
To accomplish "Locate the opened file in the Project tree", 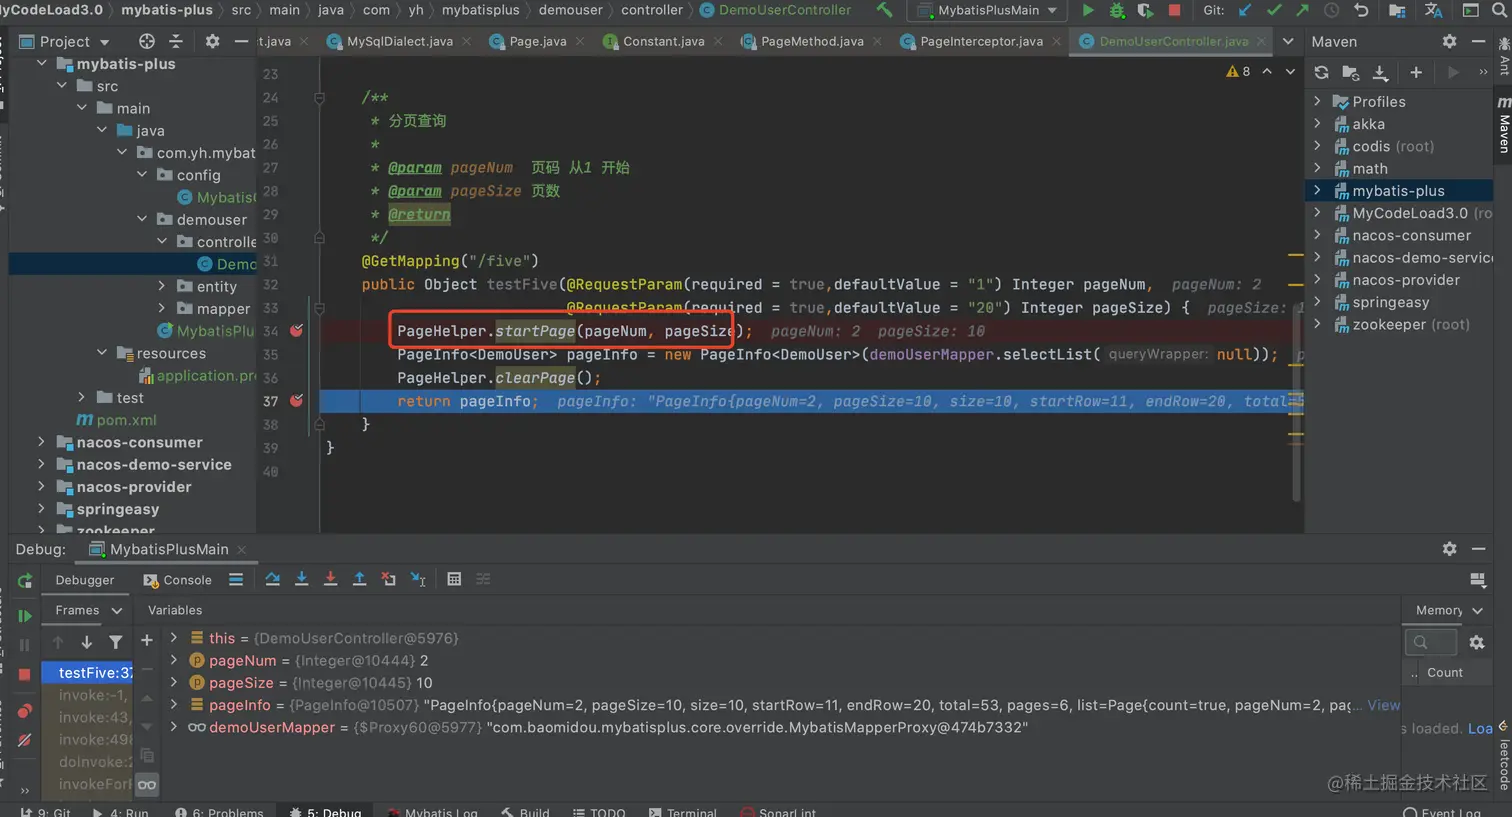I will (147, 41).
